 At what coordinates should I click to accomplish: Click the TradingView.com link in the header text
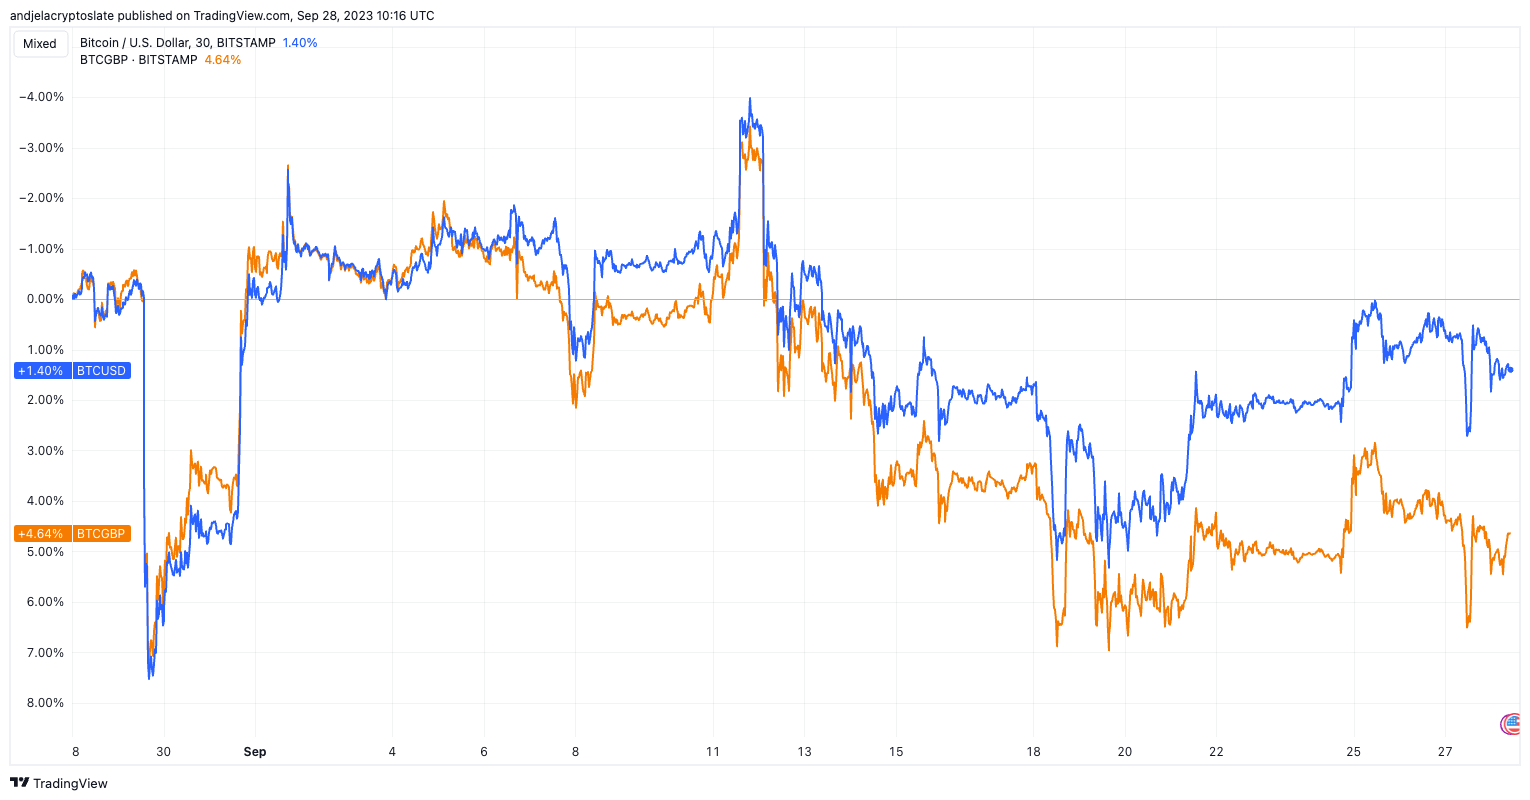coord(238,15)
